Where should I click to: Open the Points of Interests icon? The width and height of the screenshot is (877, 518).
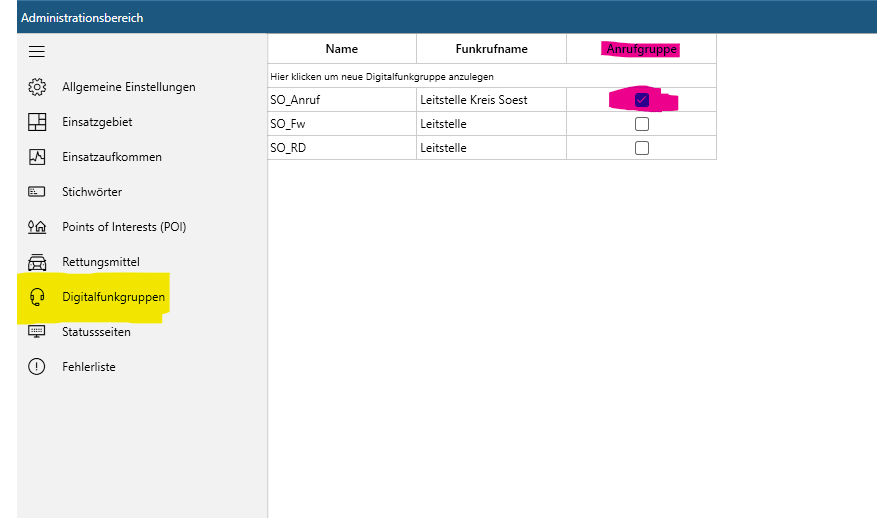click(x=37, y=227)
